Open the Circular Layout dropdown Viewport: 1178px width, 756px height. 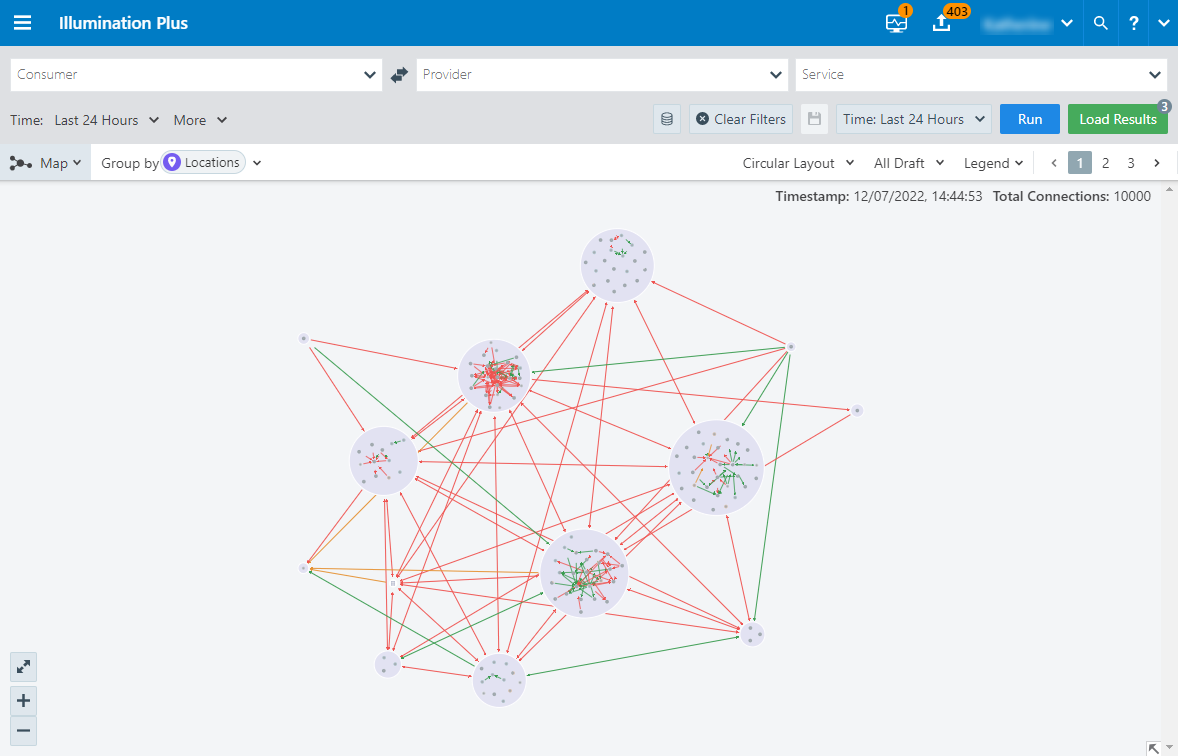coord(797,162)
